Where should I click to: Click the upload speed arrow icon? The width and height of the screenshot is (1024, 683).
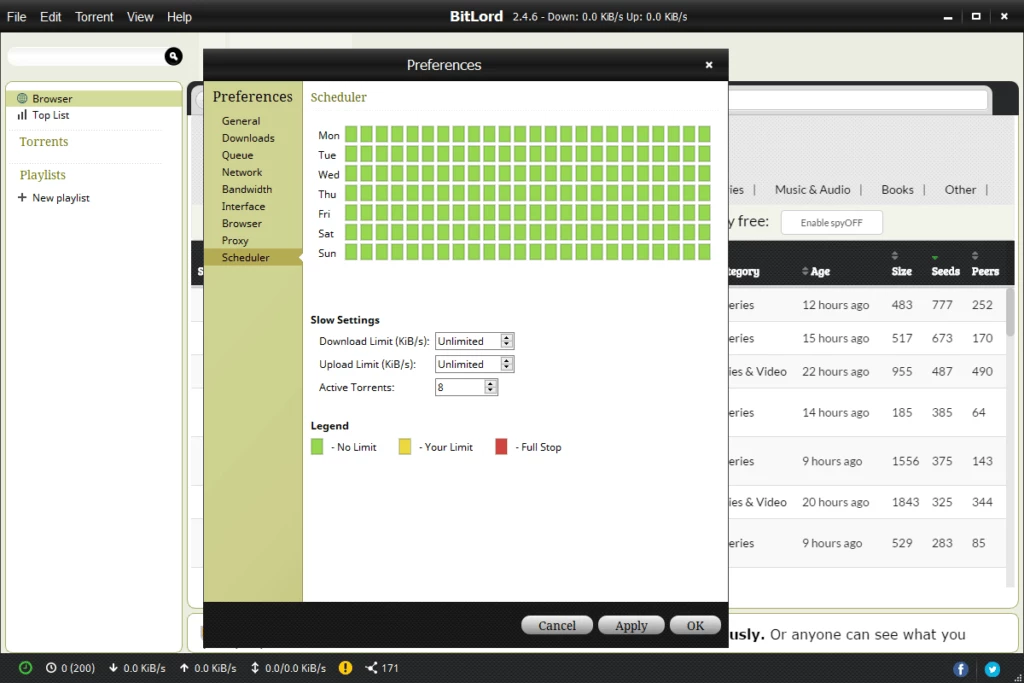pyautogui.click(x=185, y=668)
